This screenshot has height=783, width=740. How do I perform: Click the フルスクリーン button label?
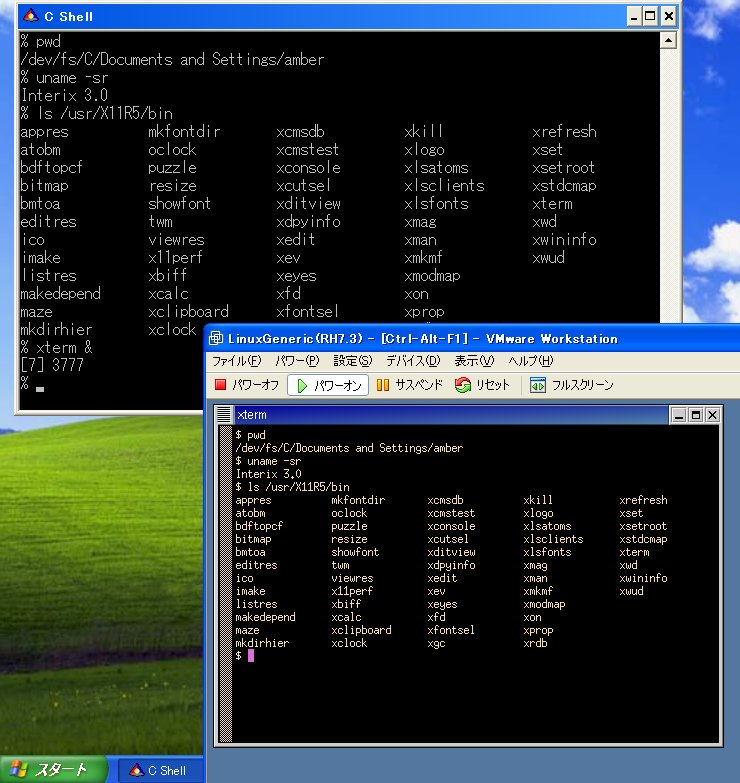[x=582, y=385]
